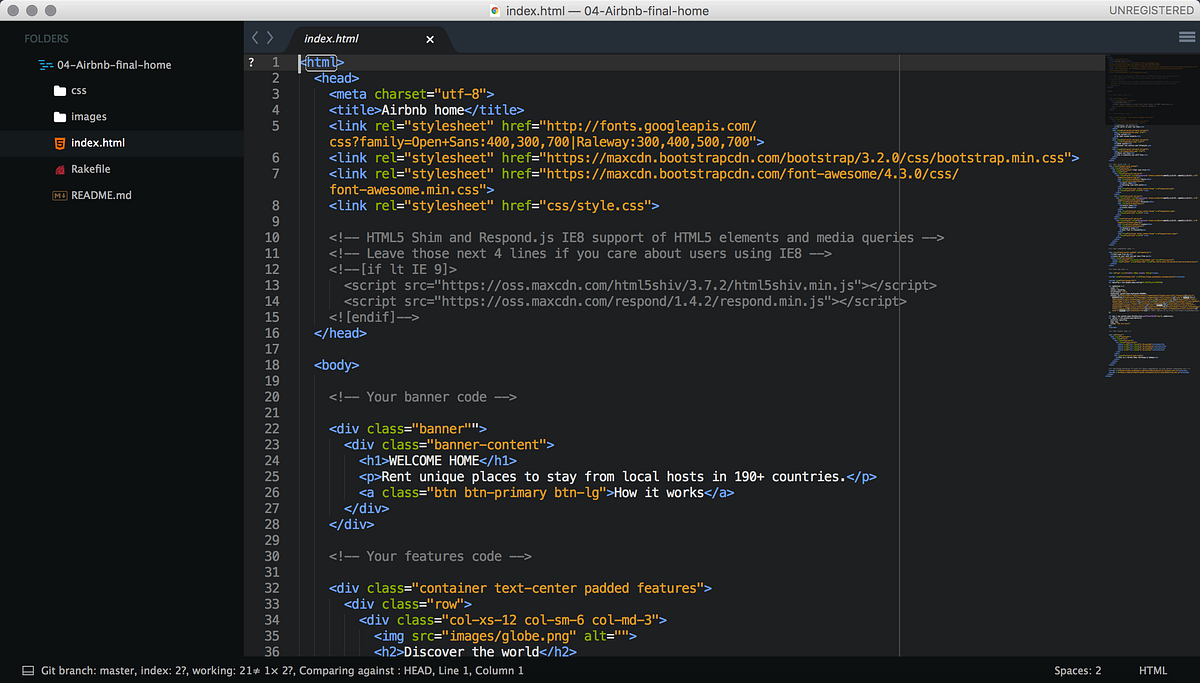
Task: Open README.md from the sidebar
Action: (101, 196)
